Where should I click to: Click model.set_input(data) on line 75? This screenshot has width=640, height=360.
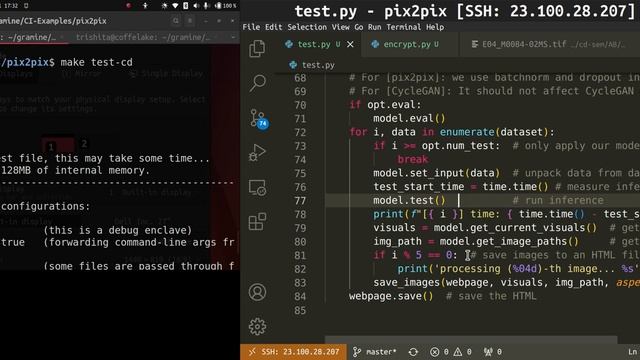pos(436,173)
